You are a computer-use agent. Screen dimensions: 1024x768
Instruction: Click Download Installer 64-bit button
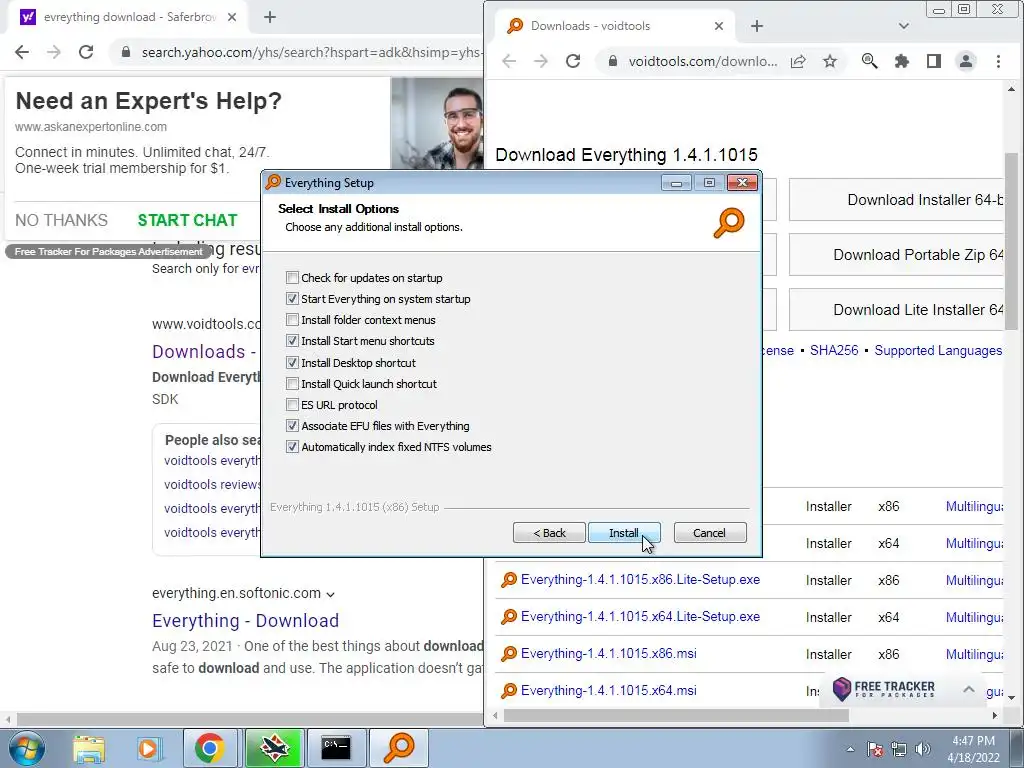pos(896,200)
